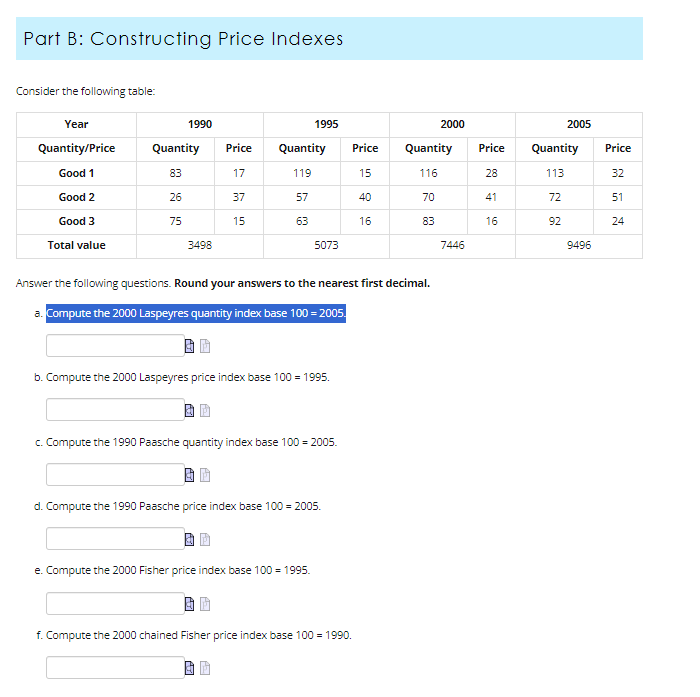Click the magnifier page icon for question f
This screenshot has height=697, width=700.
(x=189, y=668)
